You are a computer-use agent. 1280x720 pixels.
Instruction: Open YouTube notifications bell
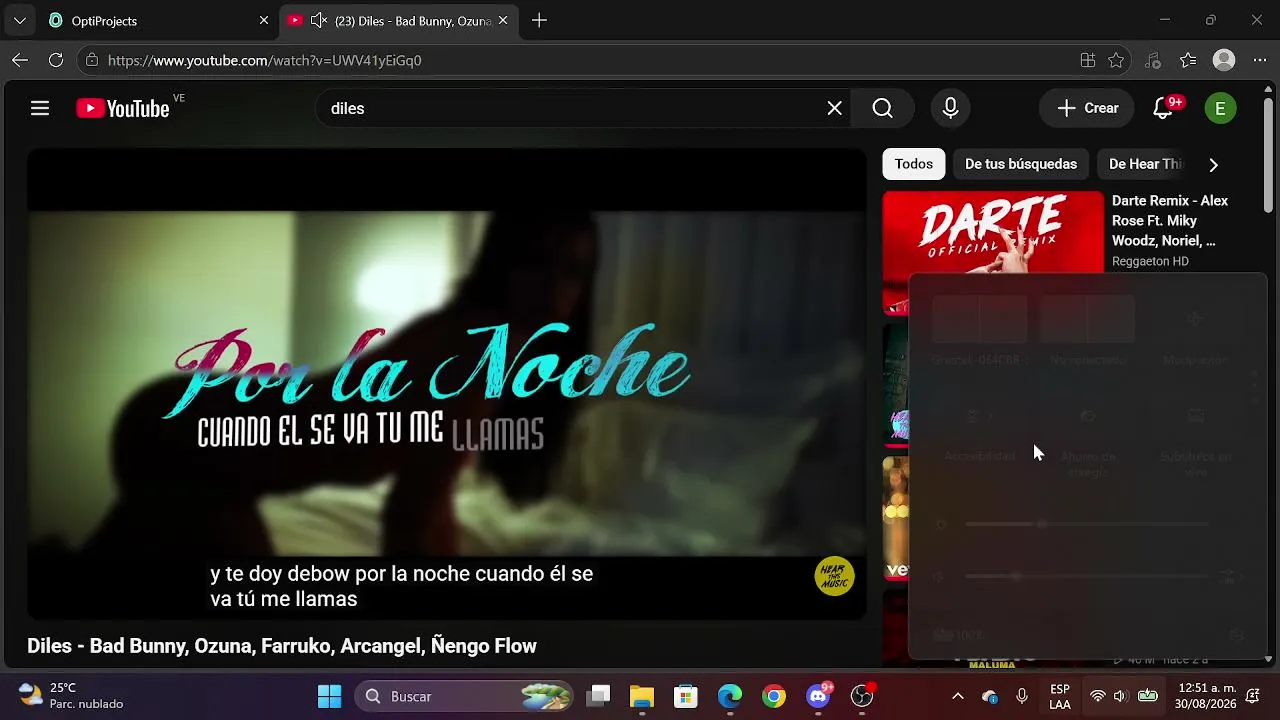click(x=1163, y=108)
